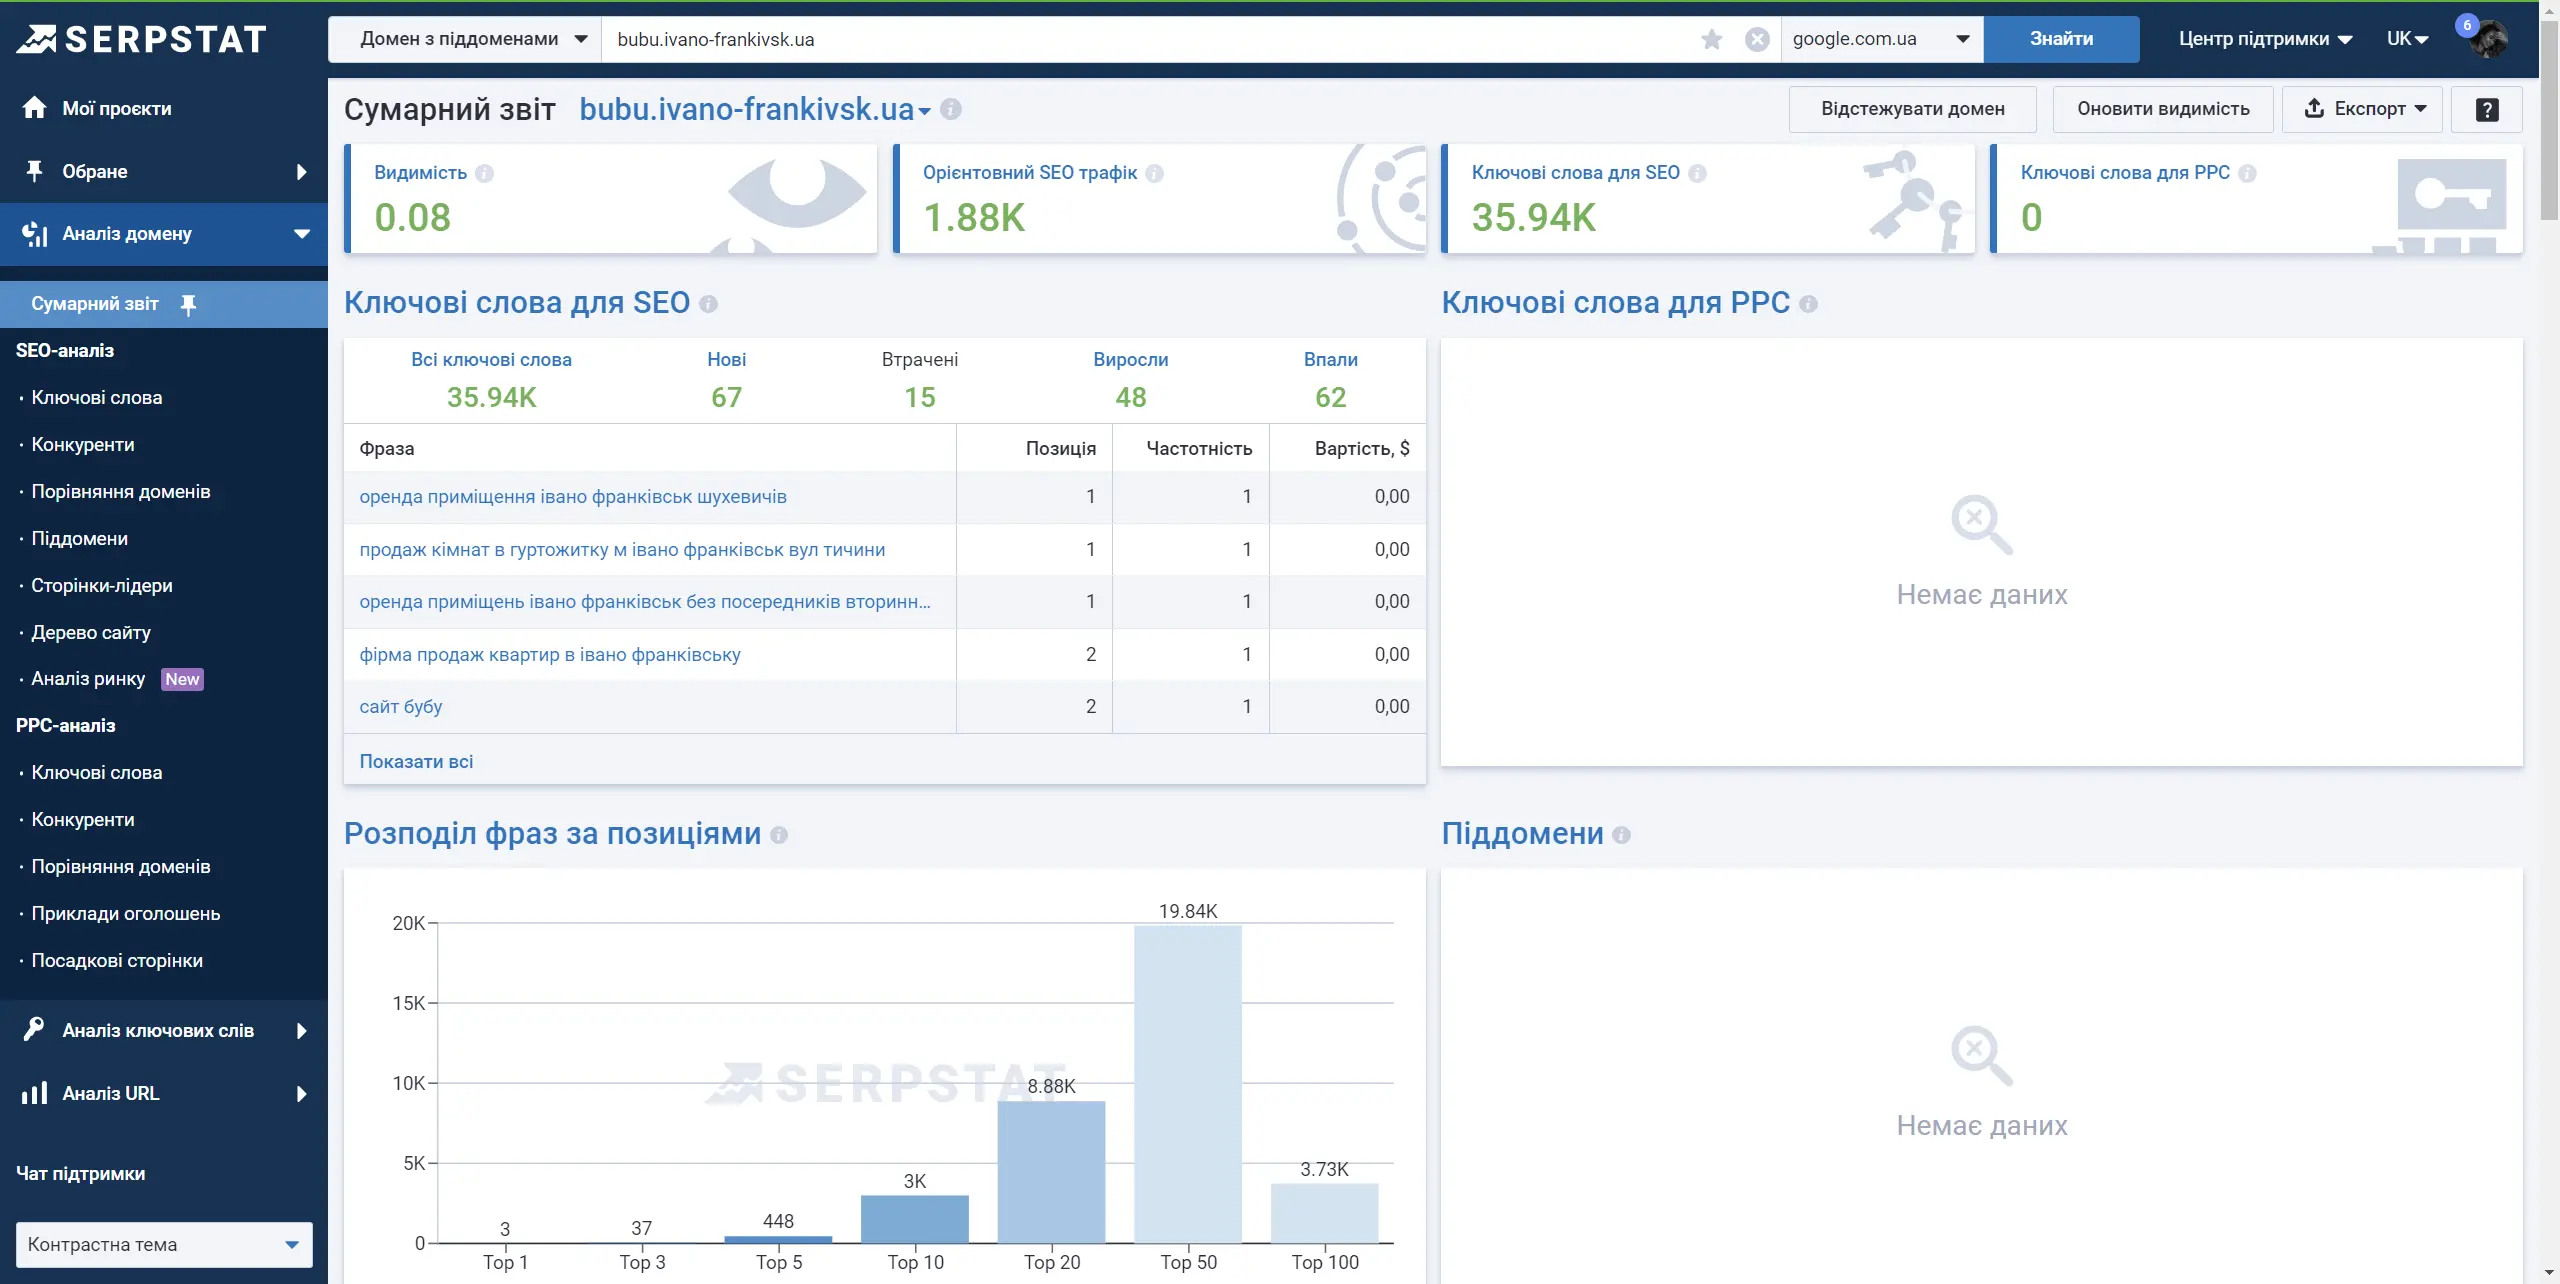Click info icon beside Орієнтовний SEO трафік

(1154, 173)
